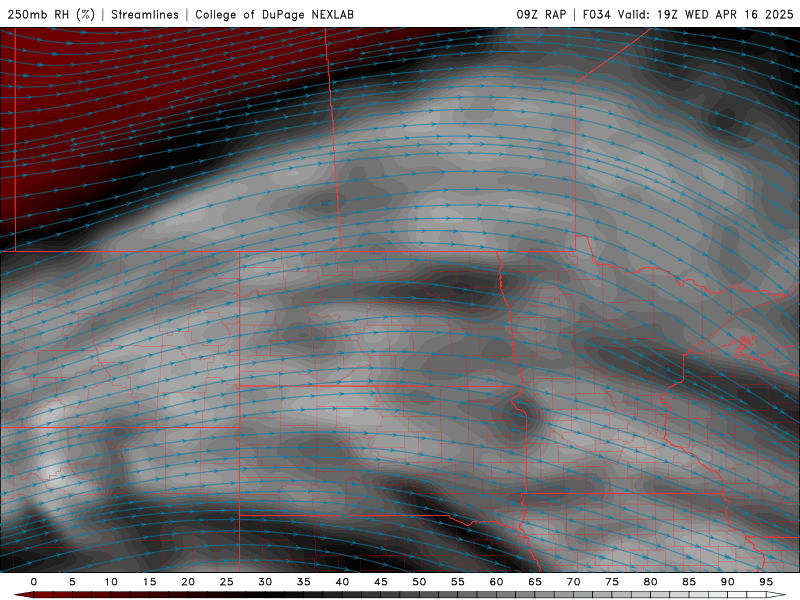This screenshot has width=800, height=600.
Task: Click the '35' value on color scale
Action: click(x=304, y=582)
